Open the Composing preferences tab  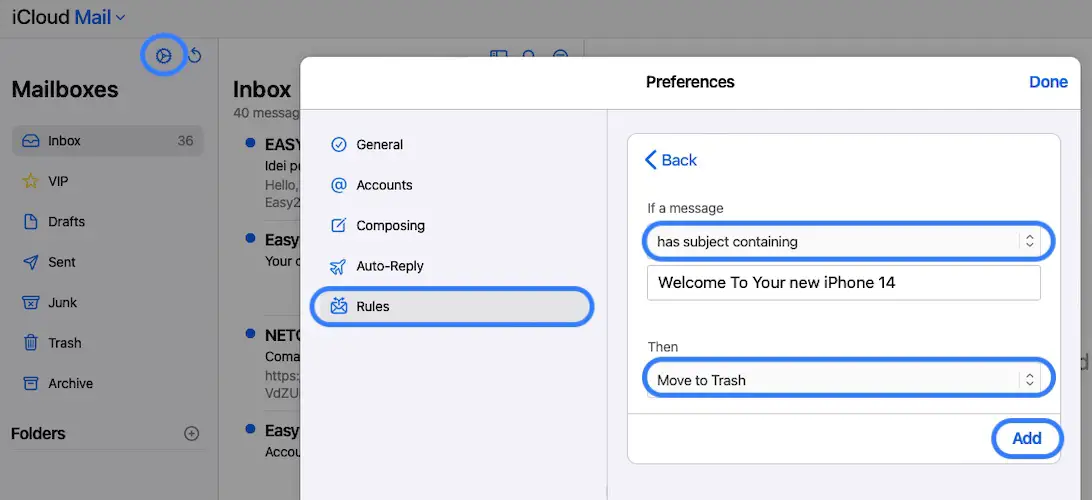tap(390, 225)
